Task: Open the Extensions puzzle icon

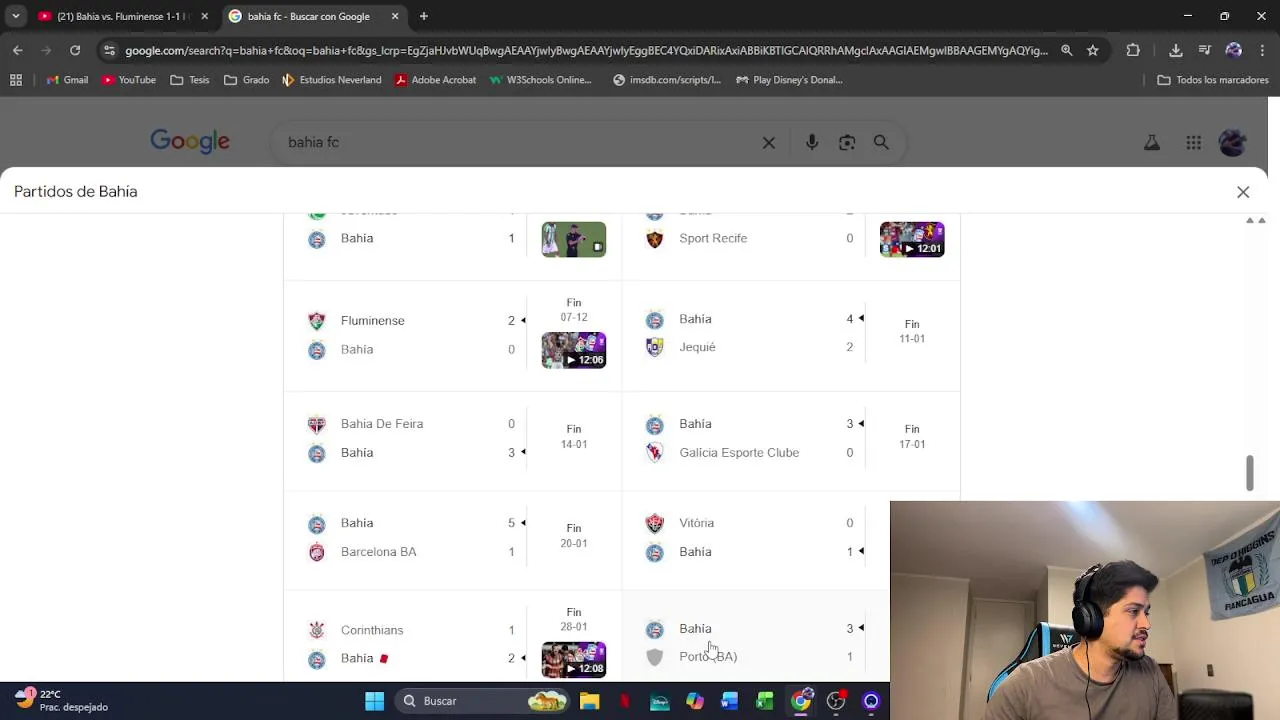Action: tap(1133, 50)
